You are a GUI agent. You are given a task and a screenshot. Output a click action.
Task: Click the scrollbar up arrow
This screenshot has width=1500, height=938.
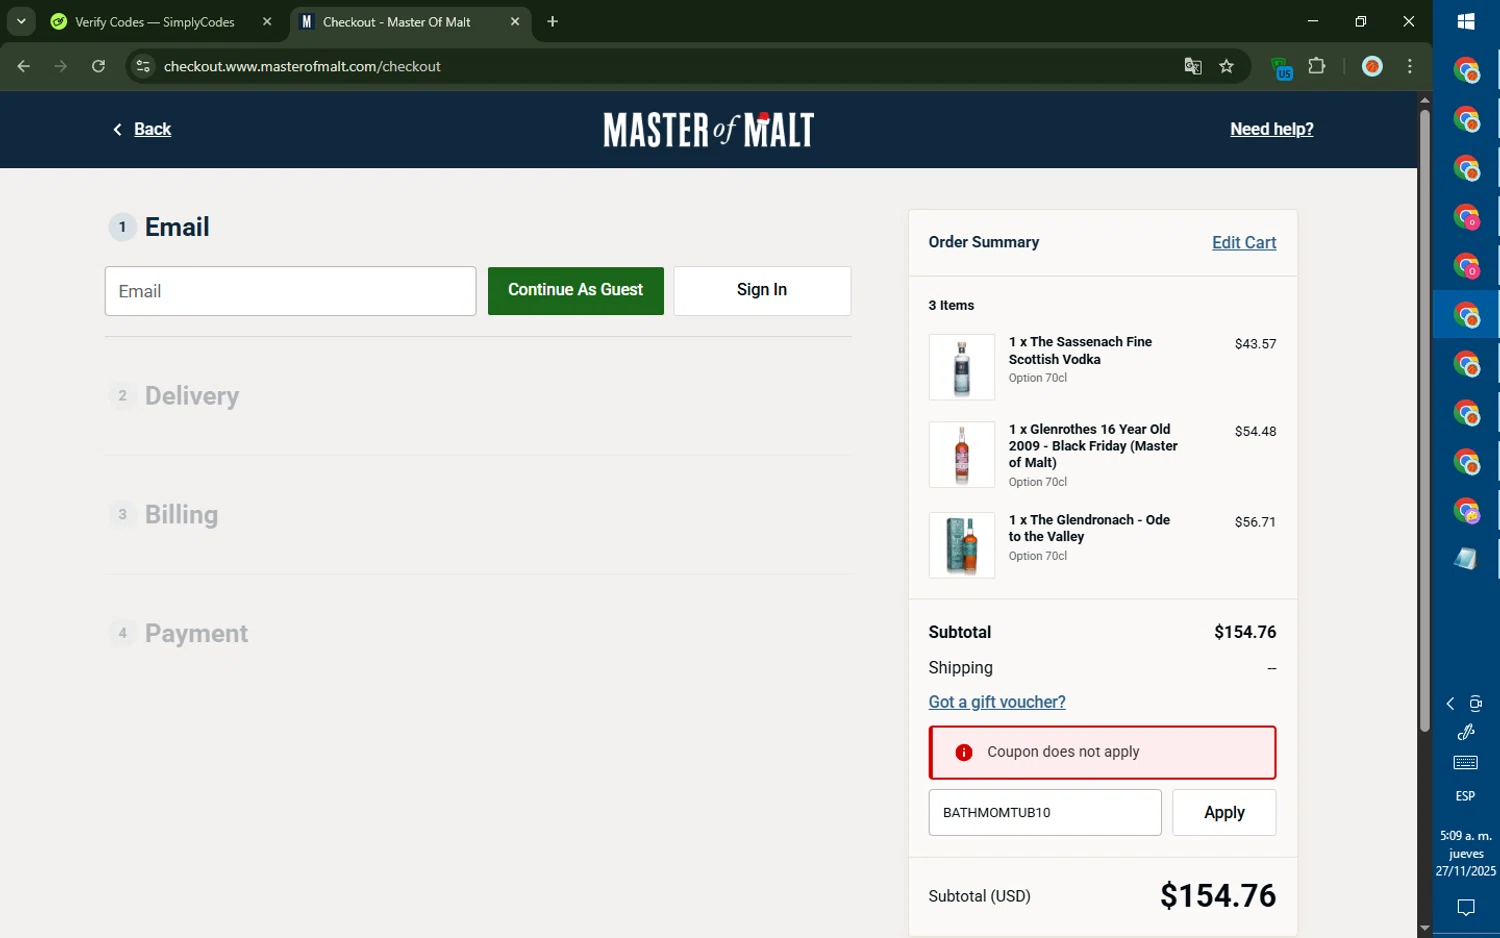click(x=1424, y=100)
